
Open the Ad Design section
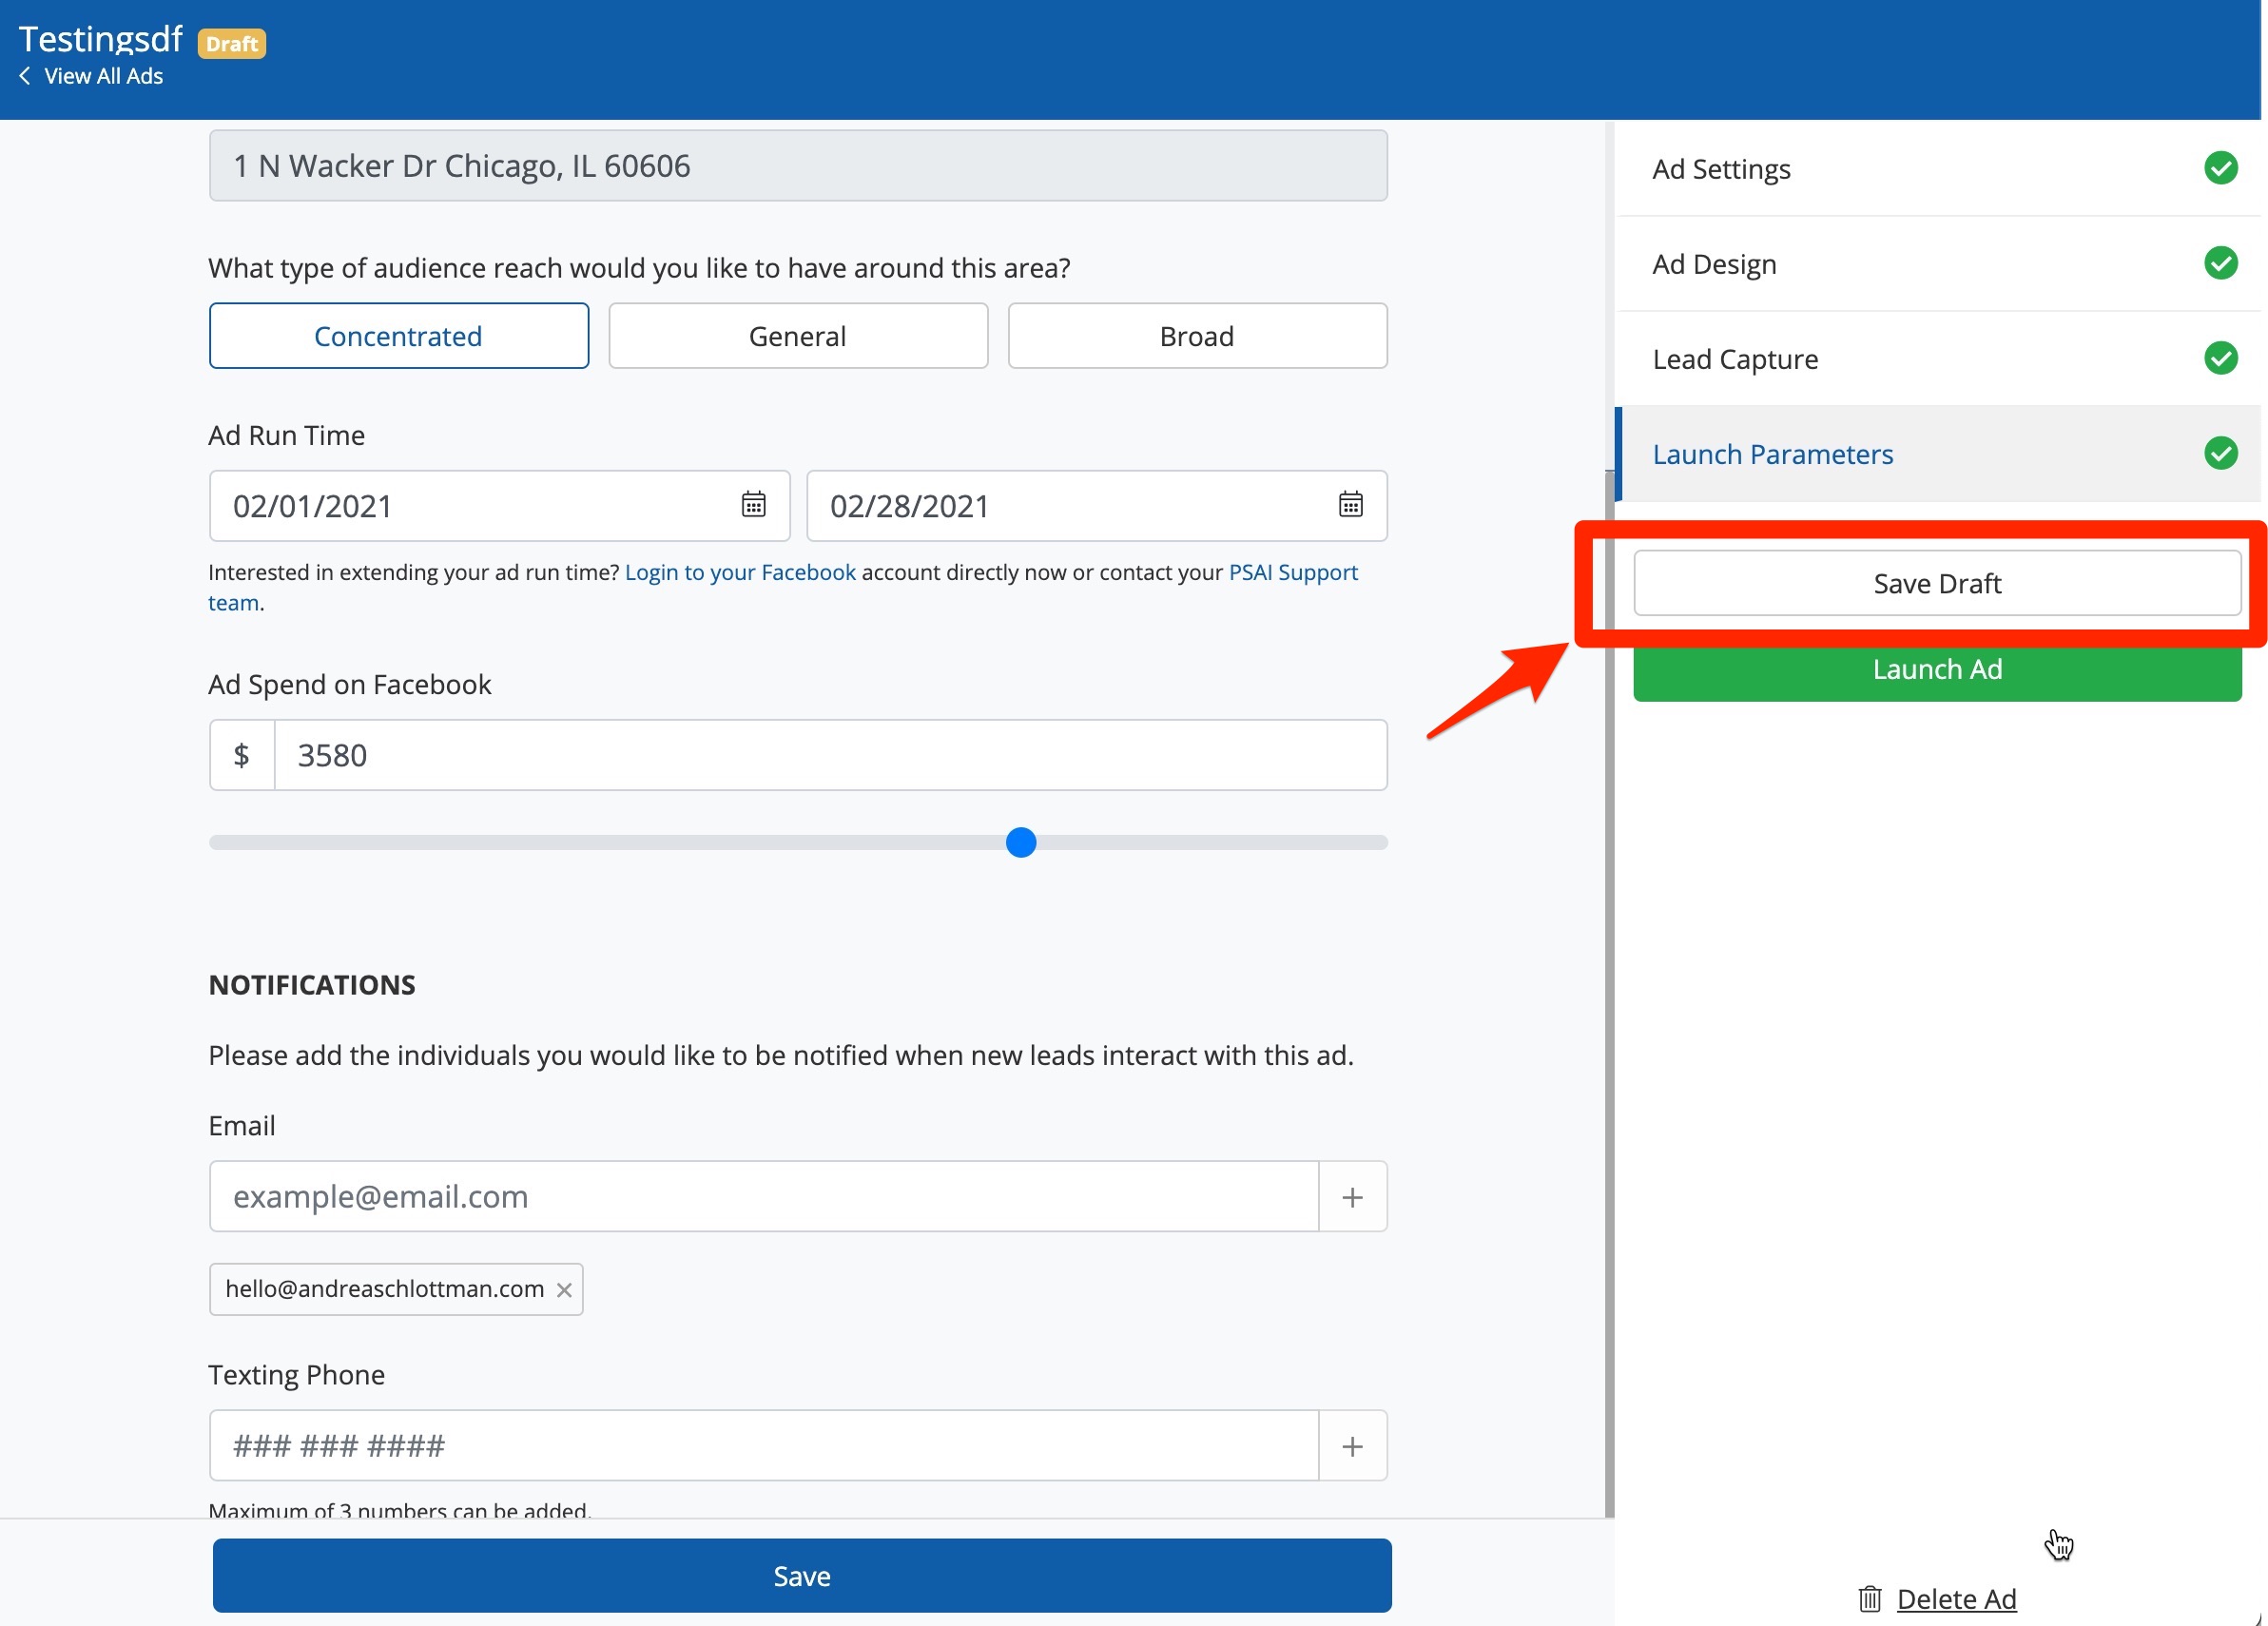click(x=1714, y=264)
